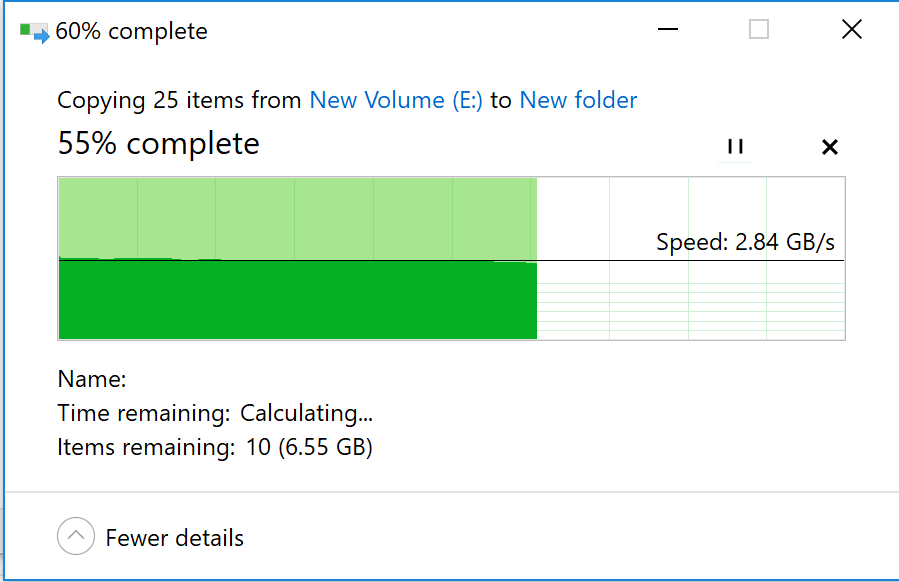899x582 pixels.
Task: Open the New Volume (E:) source link
Action: (x=396, y=100)
